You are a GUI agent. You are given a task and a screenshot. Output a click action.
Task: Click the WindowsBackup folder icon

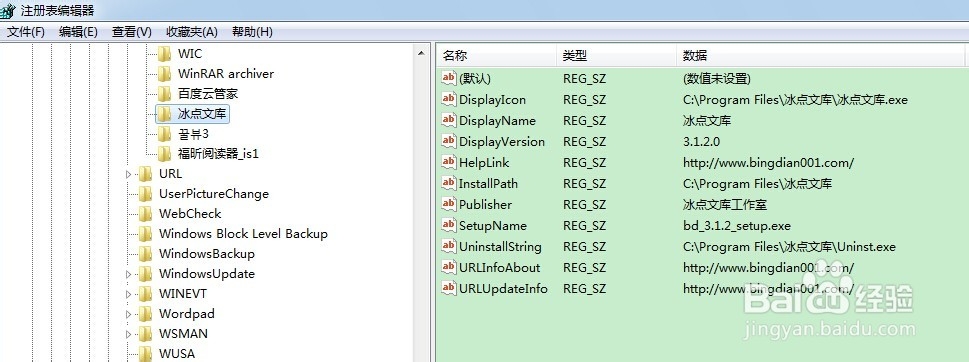tap(145, 254)
